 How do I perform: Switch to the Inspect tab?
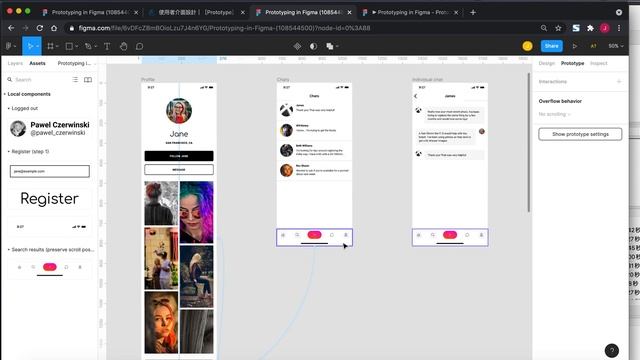[x=599, y=63]
